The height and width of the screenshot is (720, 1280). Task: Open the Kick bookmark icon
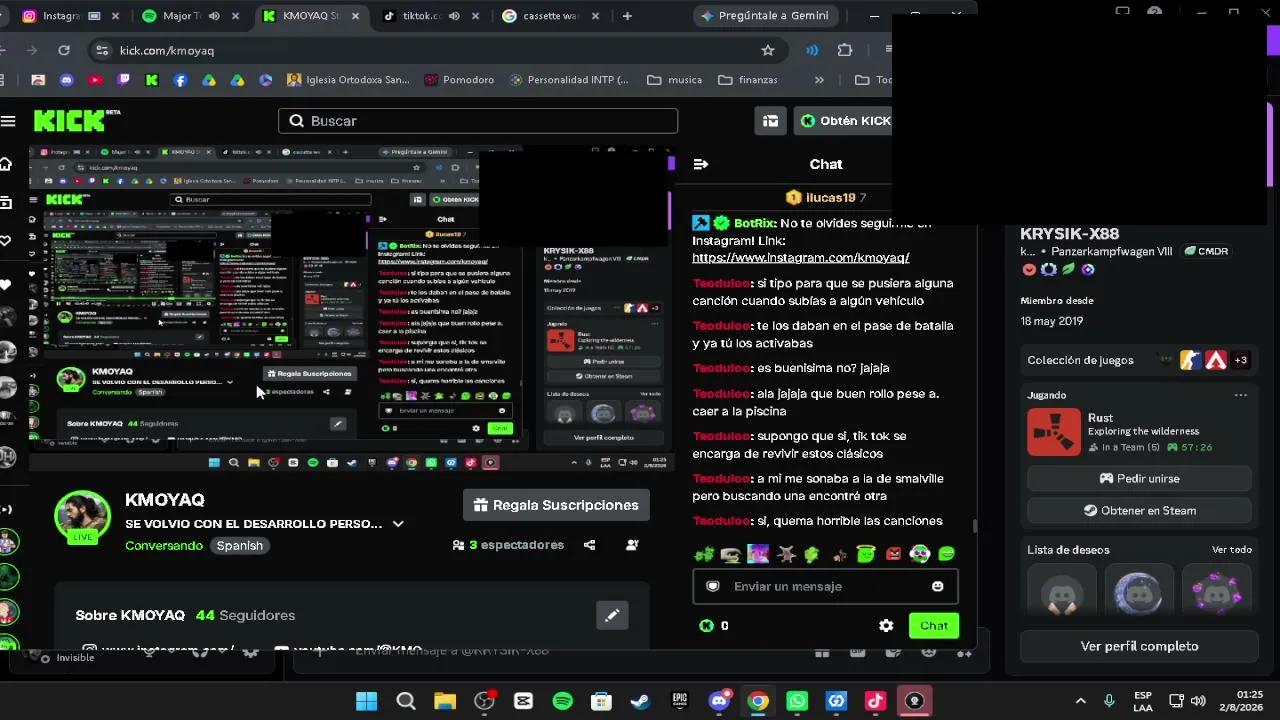point(152,80)
